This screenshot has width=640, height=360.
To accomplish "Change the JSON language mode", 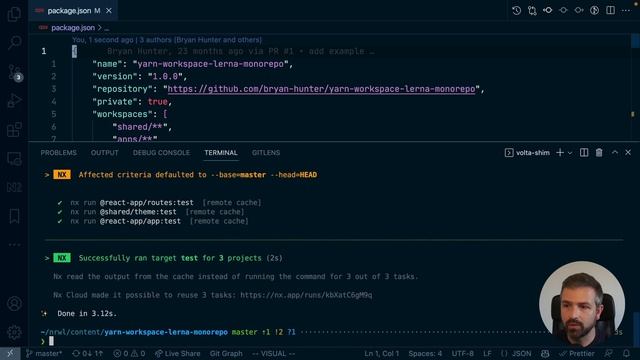I will 516,353.
